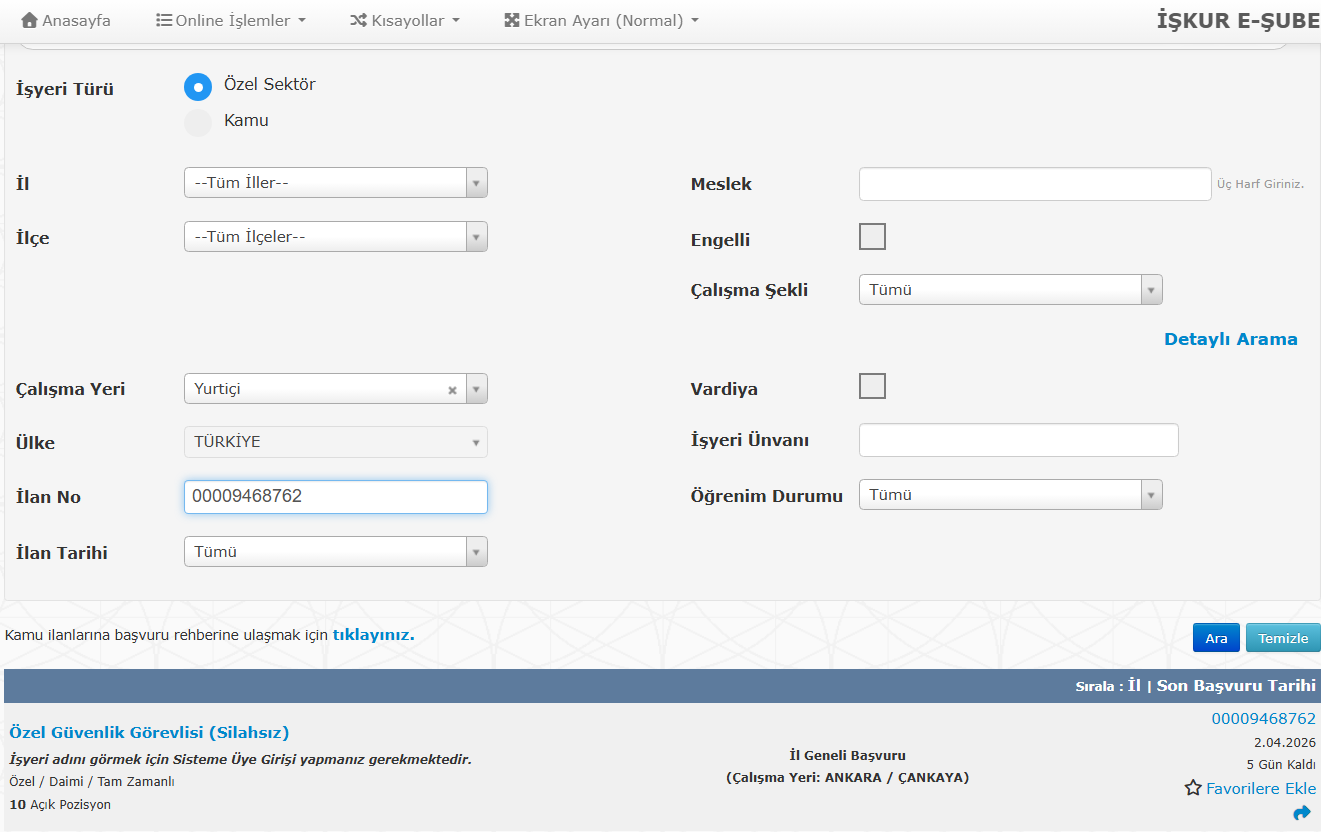This screenshot has width=1321, height=832.
Task: Select the Özel Sektör radio button
Action: 198,87
